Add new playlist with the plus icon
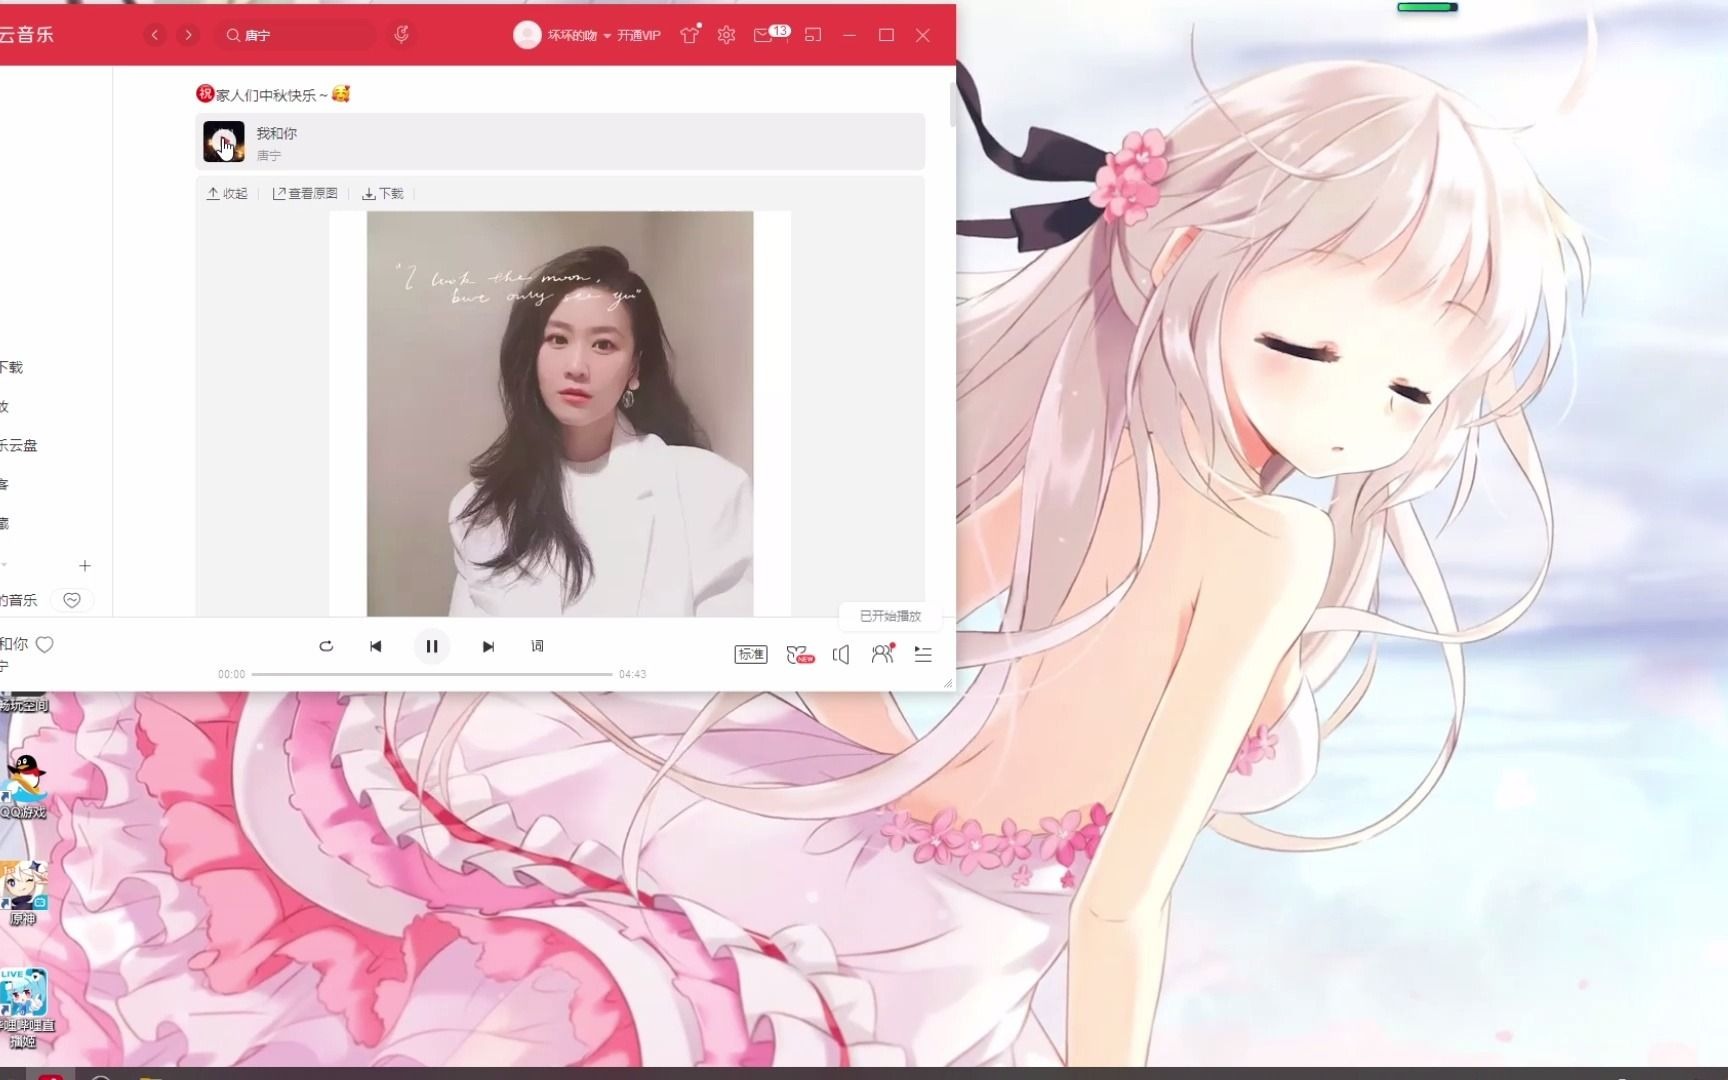Image resolution: width=1728 pixels, height=1080 pixels. point(85,566)
